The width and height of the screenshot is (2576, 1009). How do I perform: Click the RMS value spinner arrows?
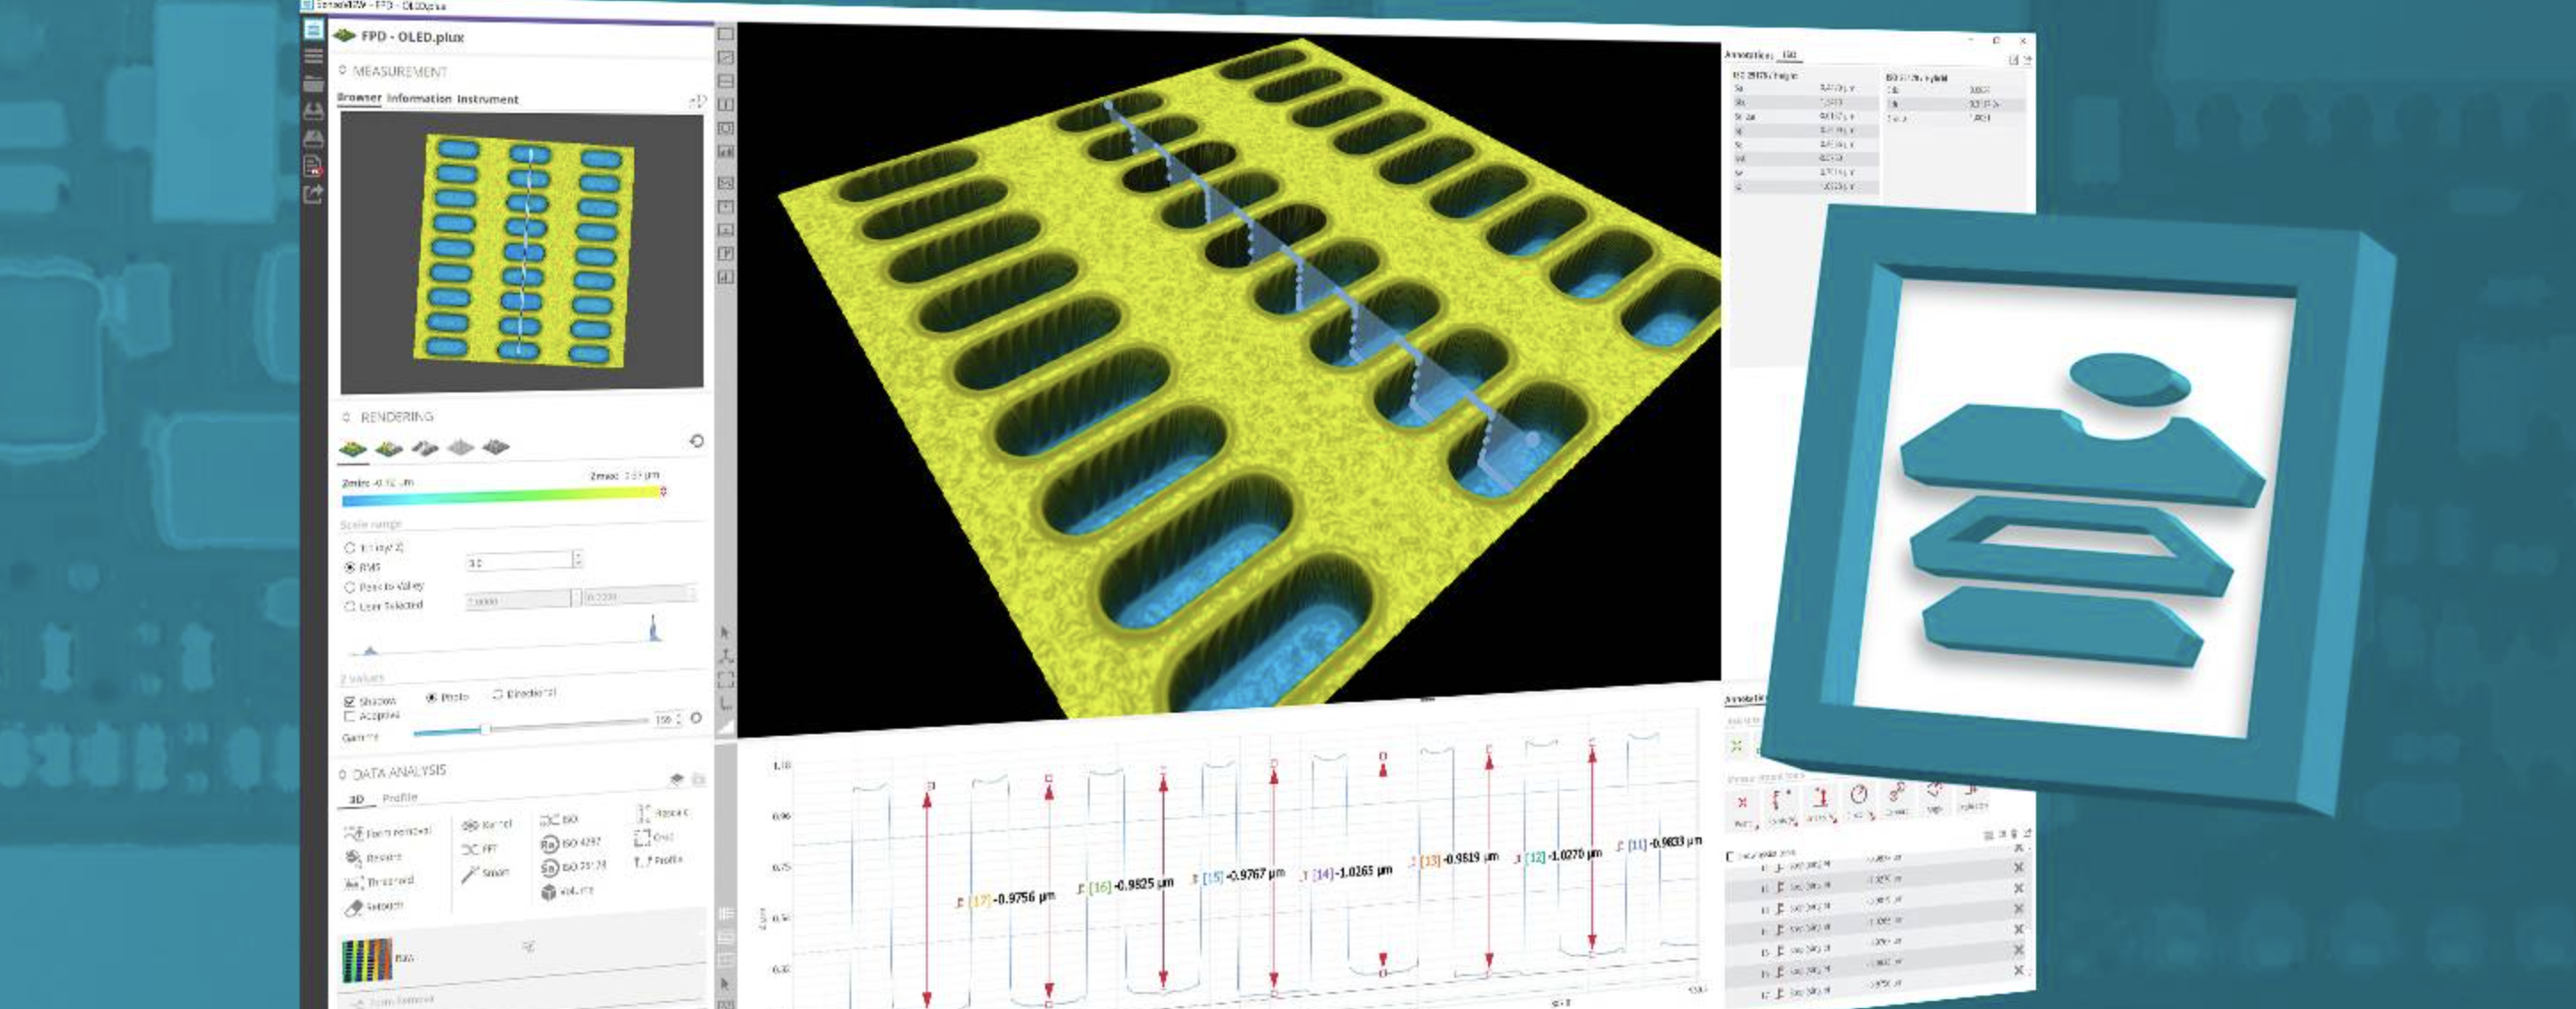coord(578,559)
